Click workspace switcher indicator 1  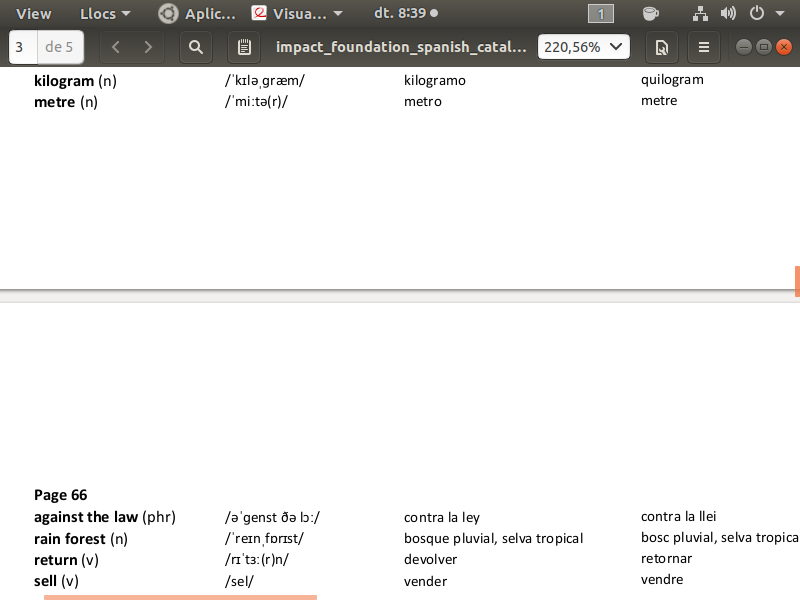tap(601, 14)
